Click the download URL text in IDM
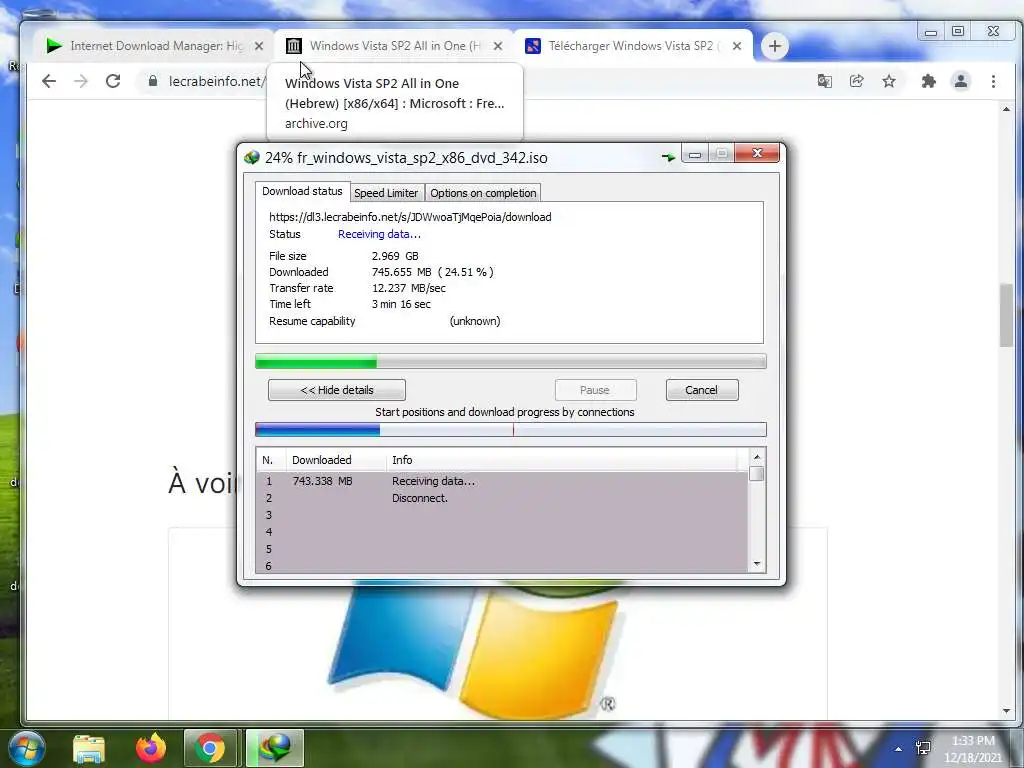 coord(410,217)
